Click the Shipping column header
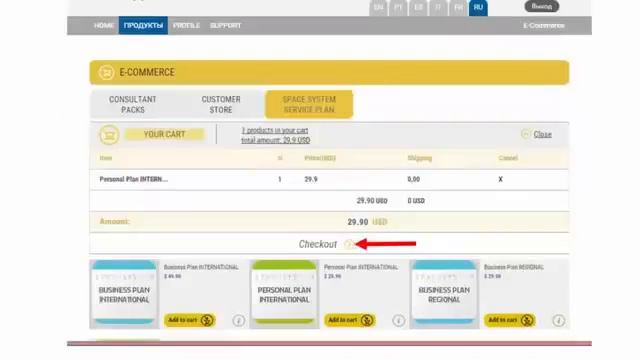The image size is (640, 360). click(x=420, y=158)
